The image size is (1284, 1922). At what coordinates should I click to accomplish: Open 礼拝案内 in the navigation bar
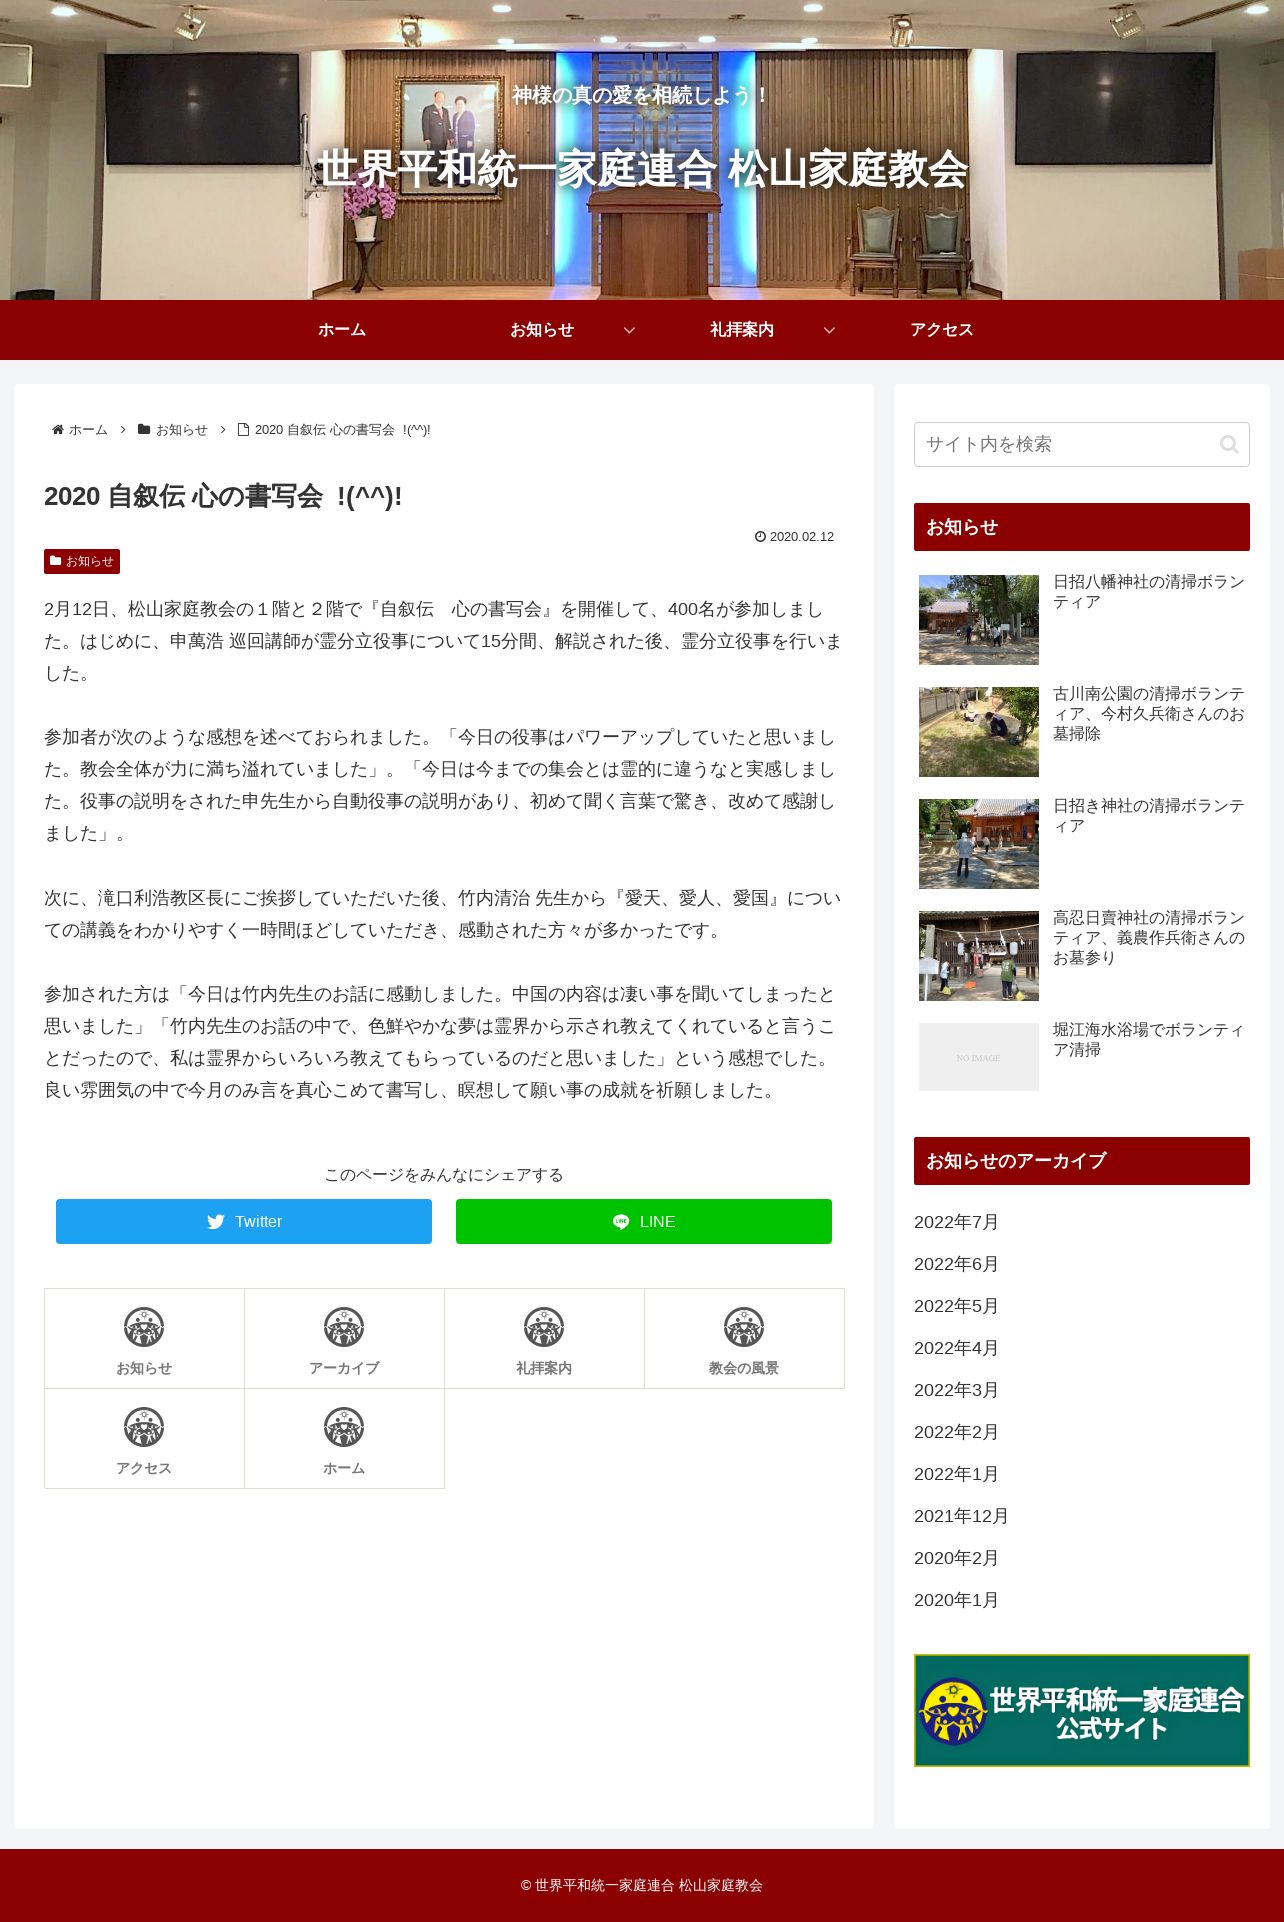tap(742, 330)
